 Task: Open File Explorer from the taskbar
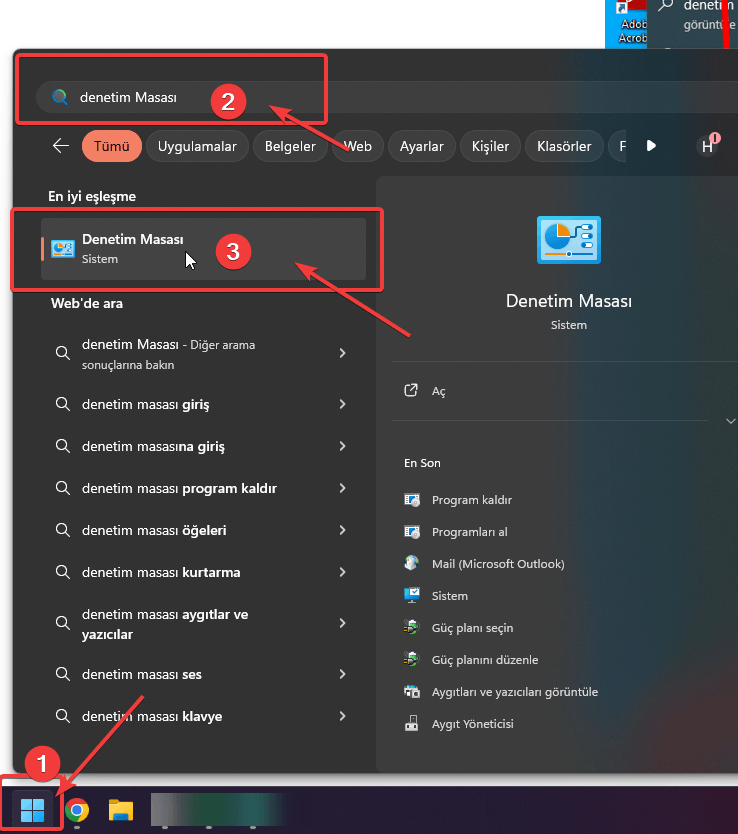pos(121,810)
